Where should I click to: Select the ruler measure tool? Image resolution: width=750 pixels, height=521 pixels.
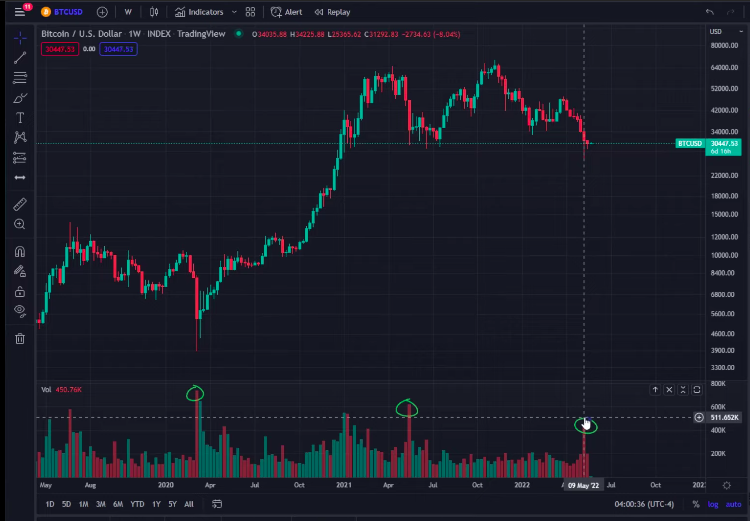[20, 204]
